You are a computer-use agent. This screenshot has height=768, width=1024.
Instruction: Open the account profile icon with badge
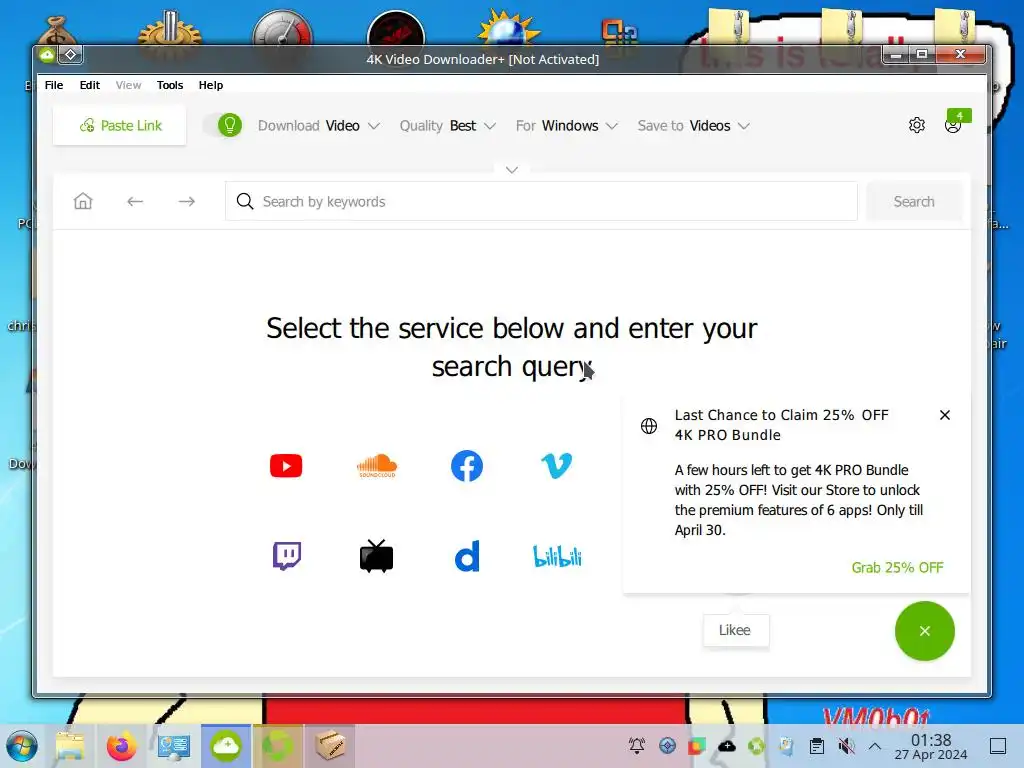954,124
